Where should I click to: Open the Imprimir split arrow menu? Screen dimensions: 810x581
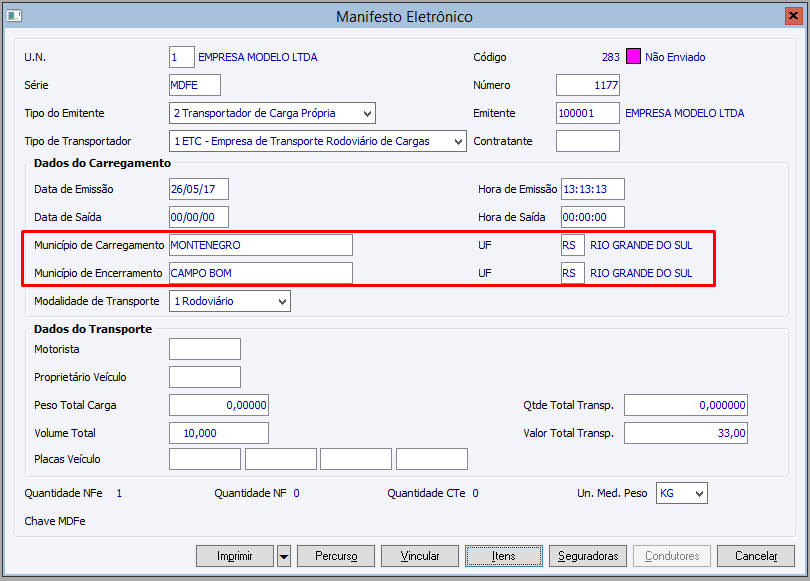tap(284, 556)
